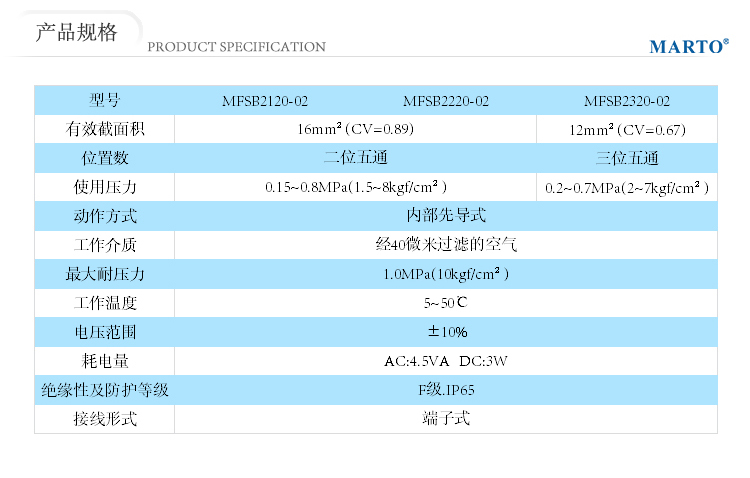Click the 12mm² (CV=0.67) cell
This screenshot has height=478, width=750.
coord(627,130)
